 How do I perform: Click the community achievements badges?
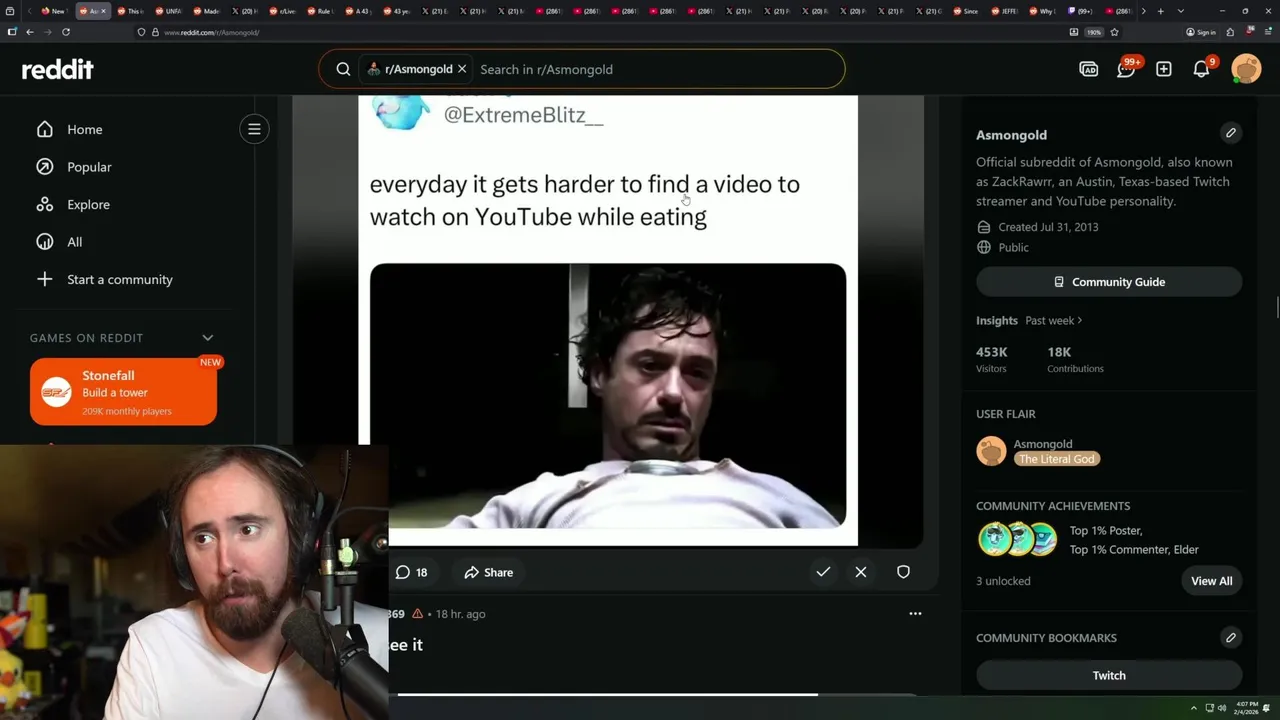point(1018,539)
